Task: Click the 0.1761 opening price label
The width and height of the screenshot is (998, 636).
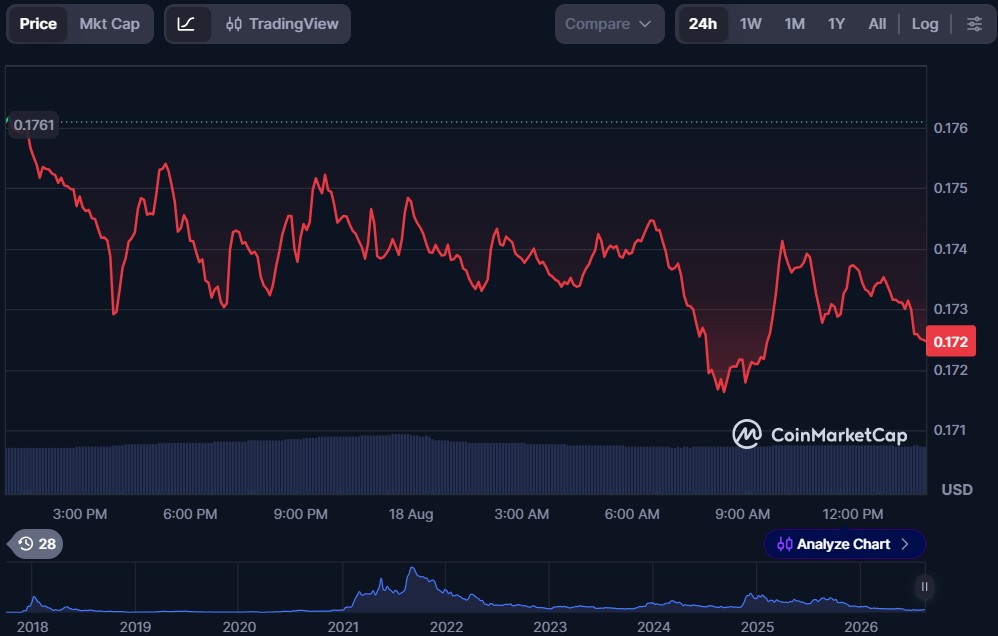Action: (34, 125)
